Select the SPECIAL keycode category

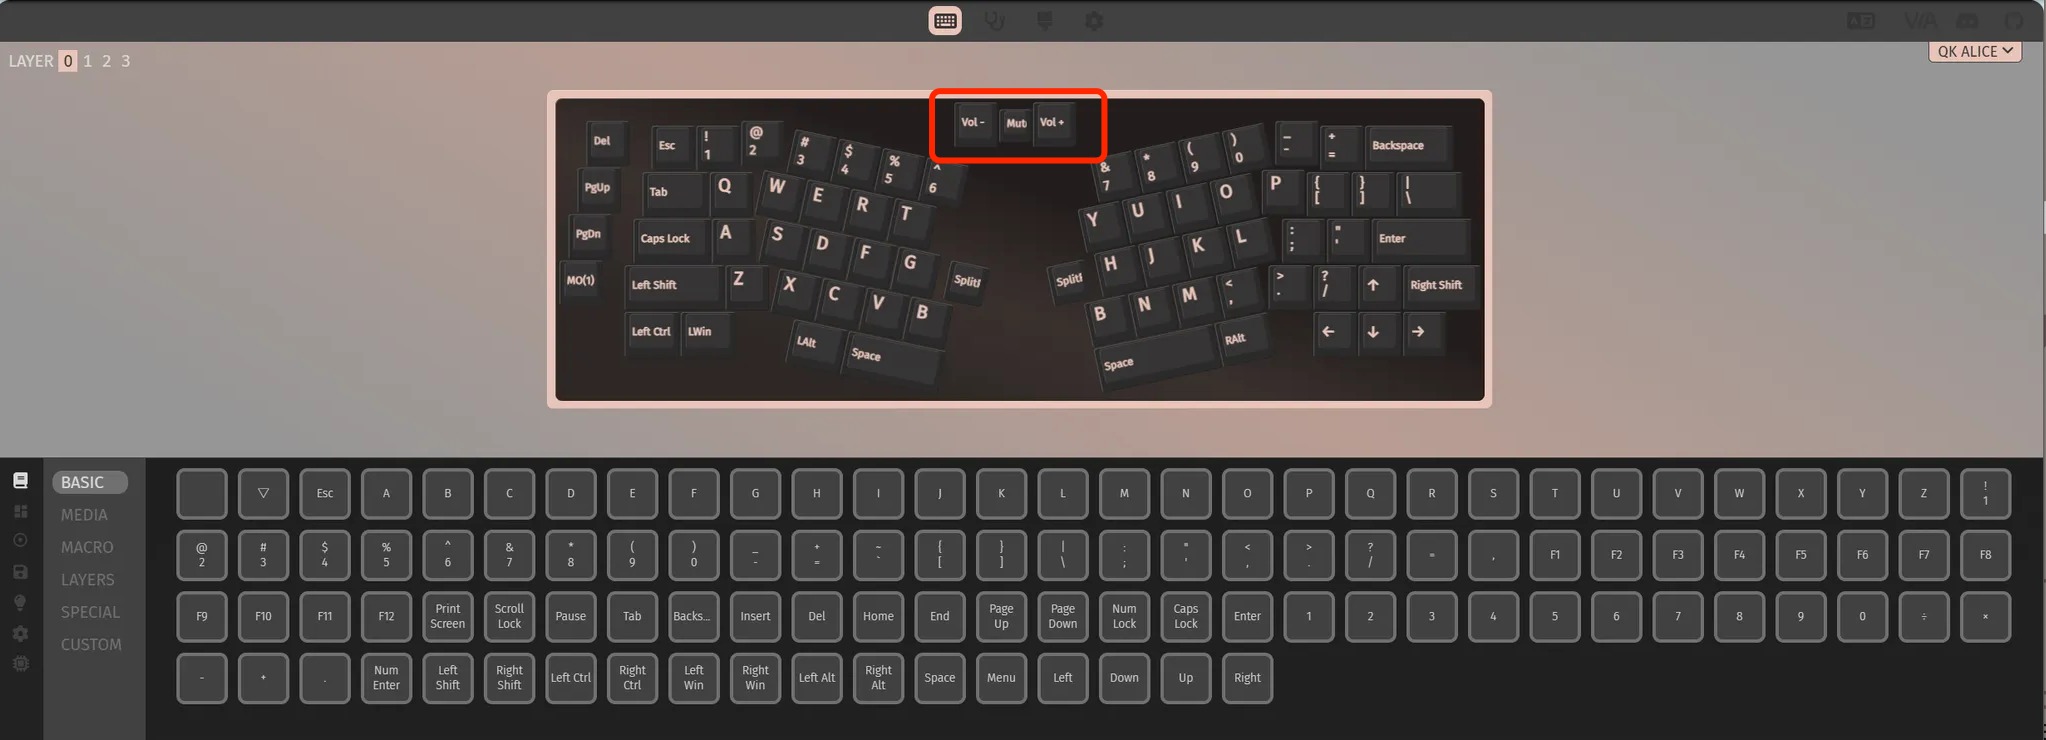(x=90, y=612)
